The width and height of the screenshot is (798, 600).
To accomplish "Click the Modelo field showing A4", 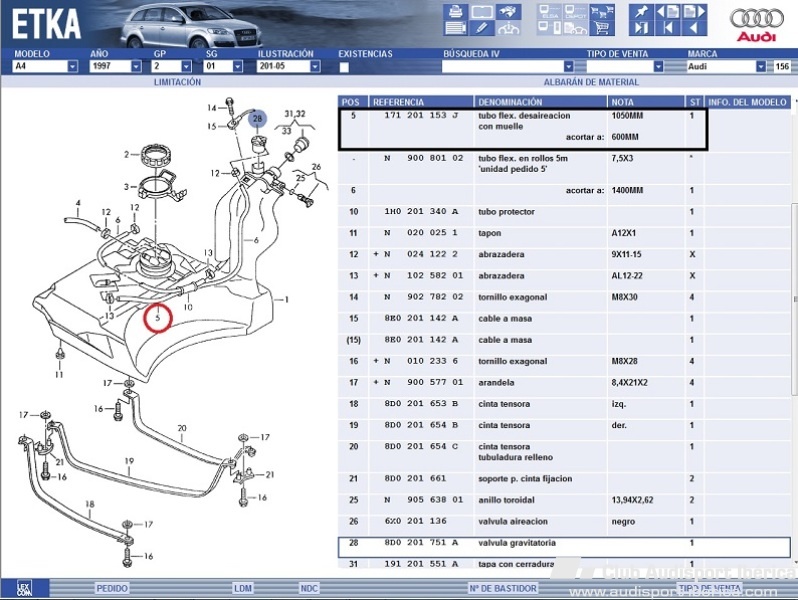I will pyautogui.click(x=40, y=66).
